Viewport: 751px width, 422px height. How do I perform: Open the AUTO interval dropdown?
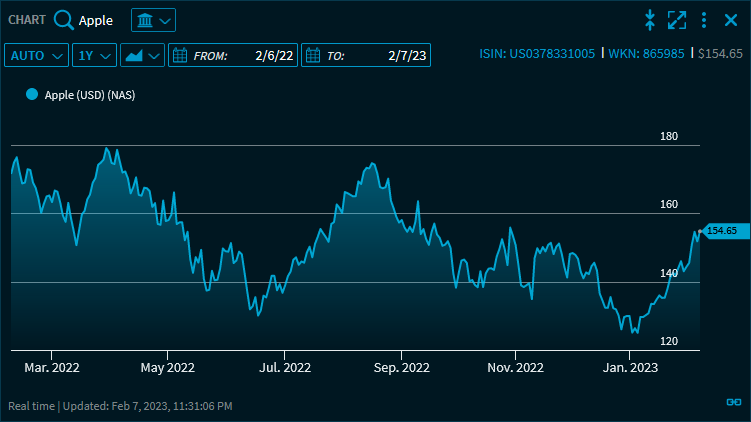tap(37, 55)
